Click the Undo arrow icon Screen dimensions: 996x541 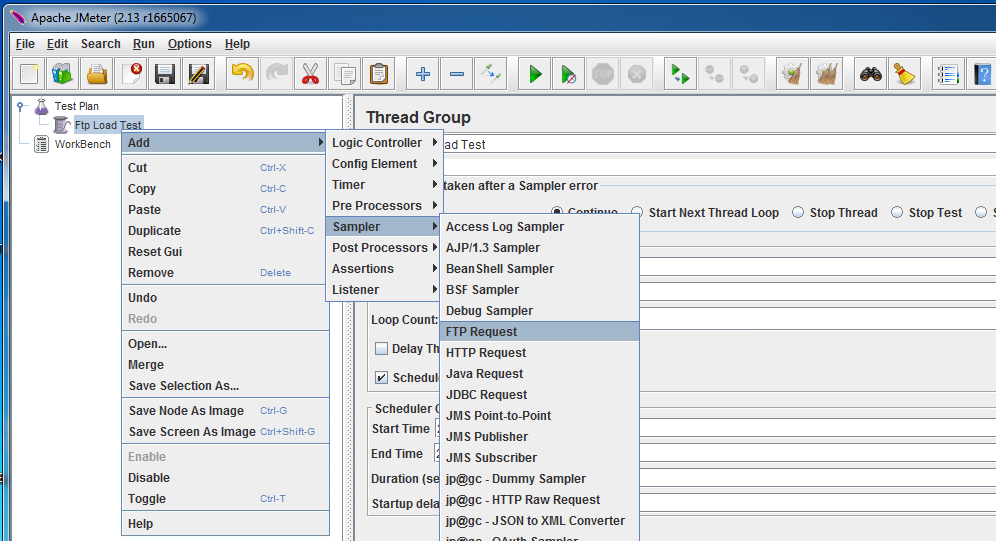242,74
